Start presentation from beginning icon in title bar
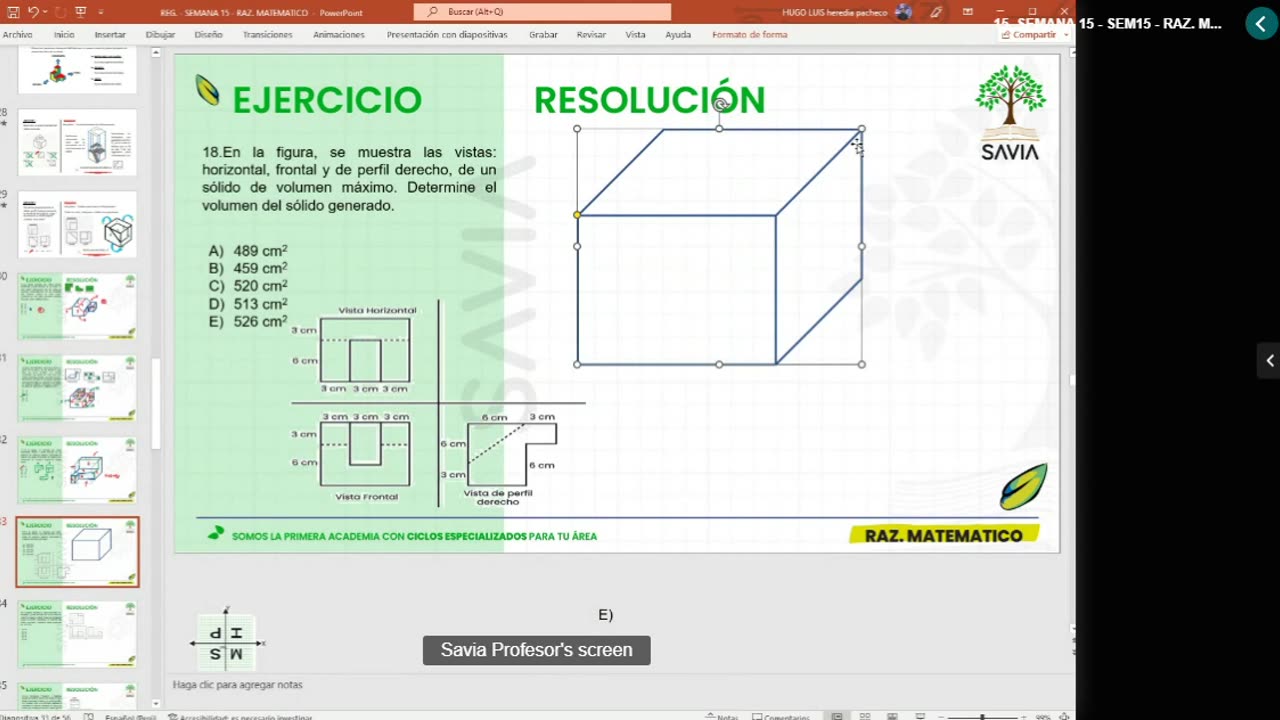This screenshot has width=1280, height=720. pos(80,12)
